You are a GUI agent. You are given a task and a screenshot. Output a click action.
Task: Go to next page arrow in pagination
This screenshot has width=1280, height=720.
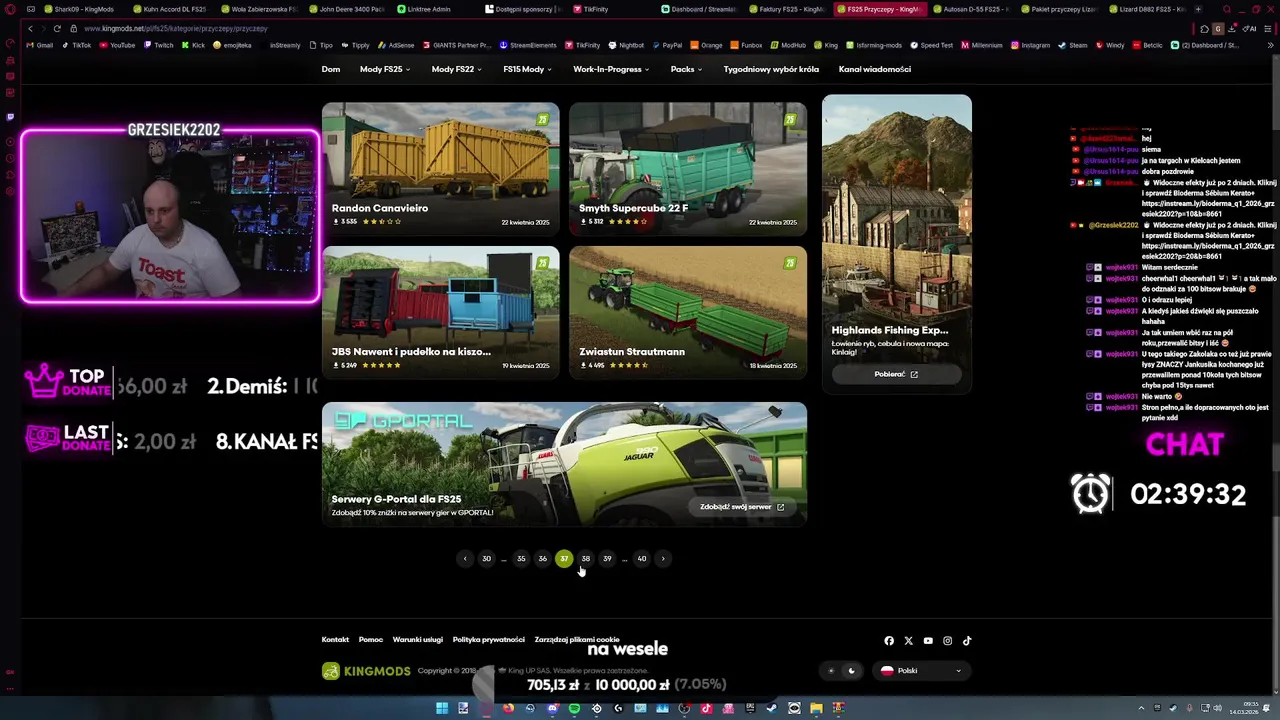pos(663,559)
